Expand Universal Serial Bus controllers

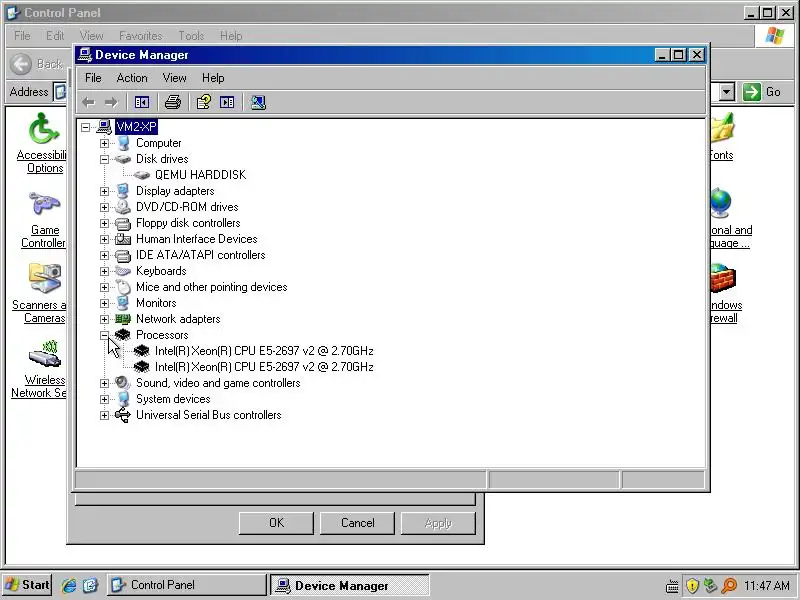(104, 415)
